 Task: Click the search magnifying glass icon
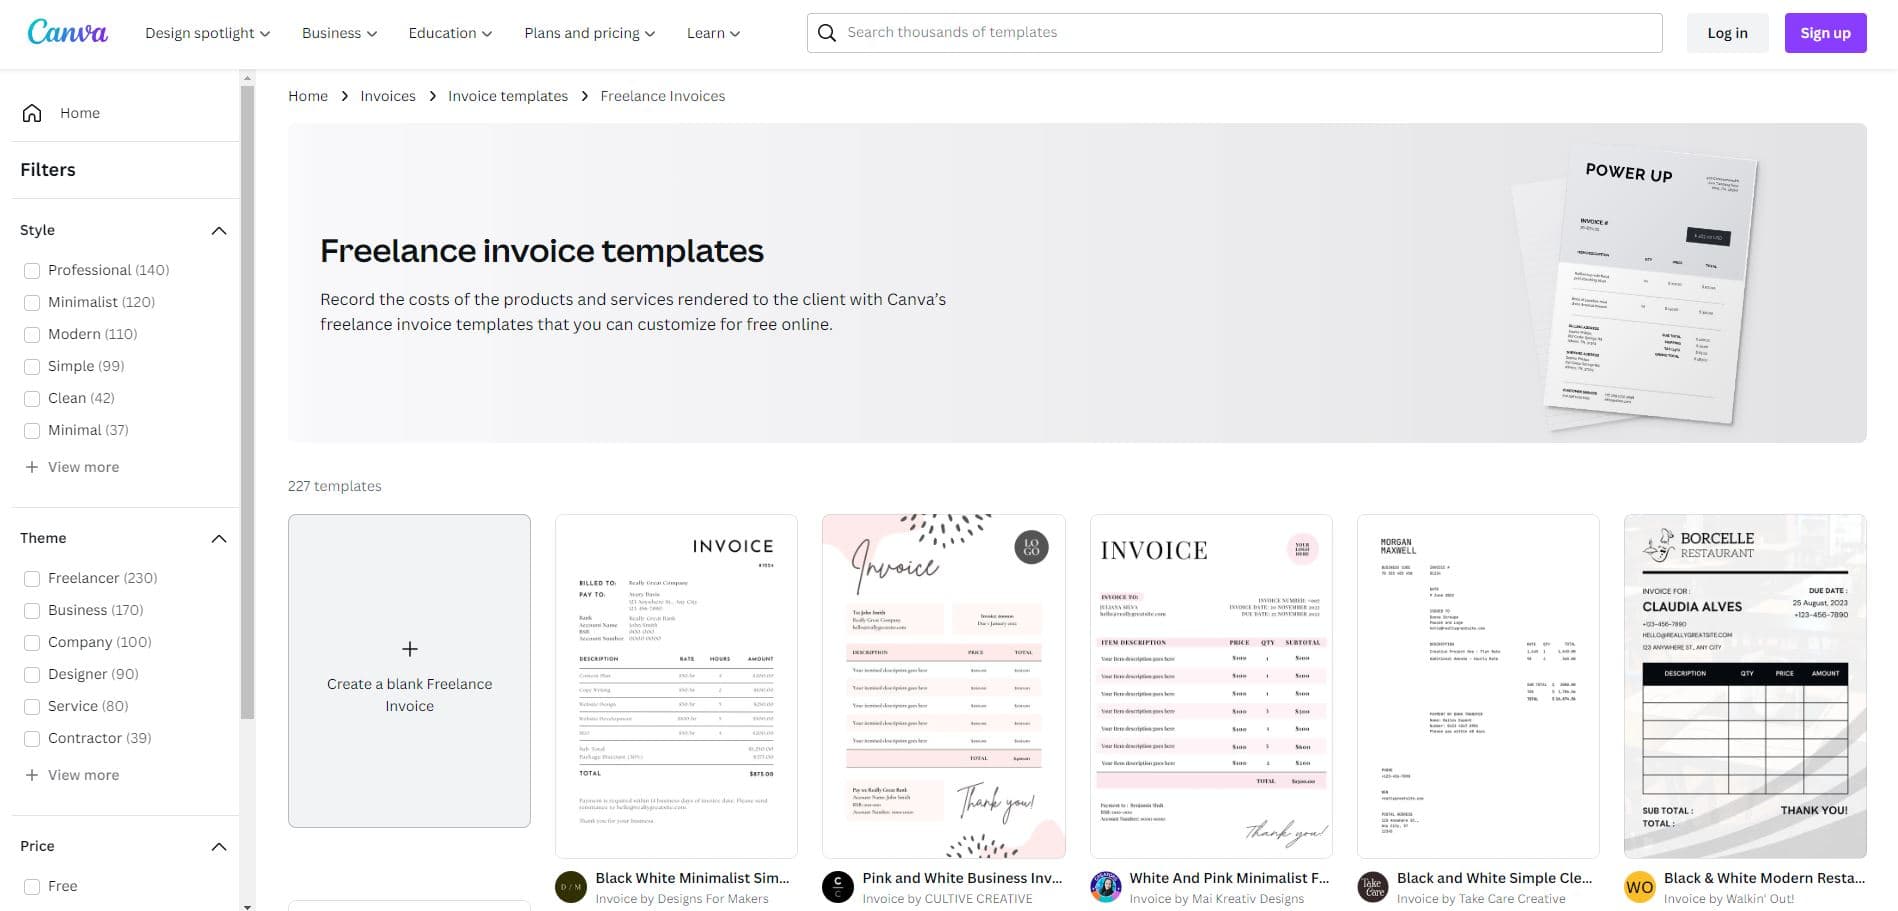tap(827, 33)
